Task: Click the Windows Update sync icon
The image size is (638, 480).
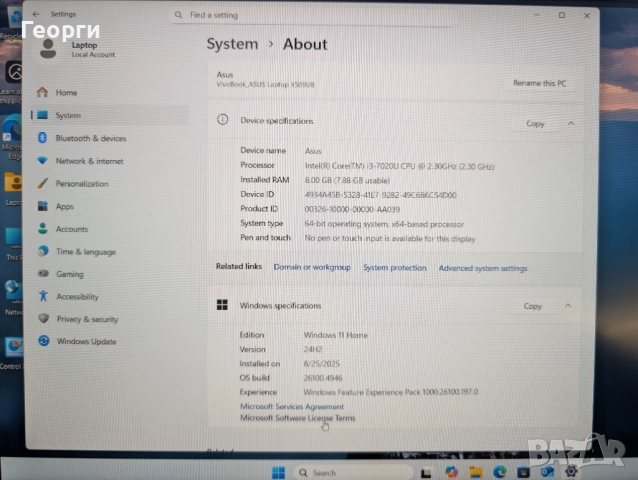Action: point(44,341)
